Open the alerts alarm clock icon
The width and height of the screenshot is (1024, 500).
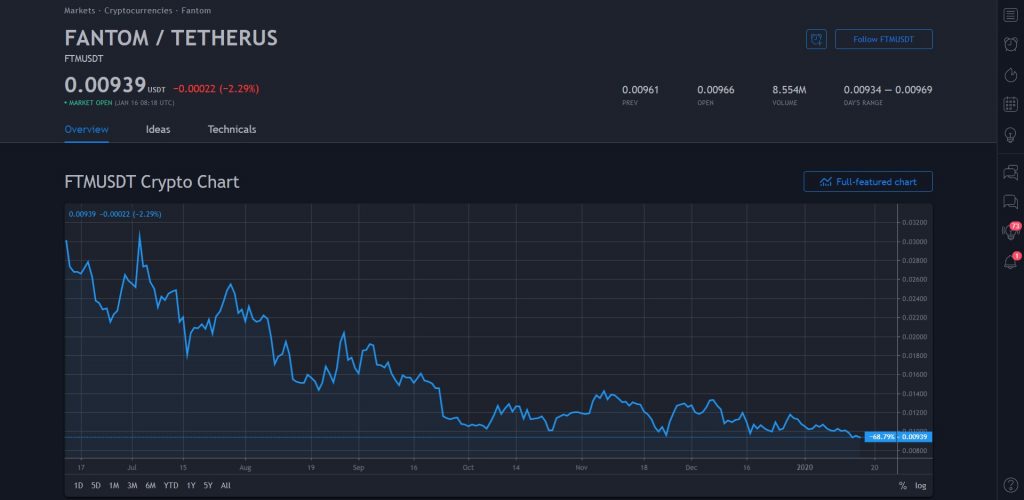point(1010,44)
